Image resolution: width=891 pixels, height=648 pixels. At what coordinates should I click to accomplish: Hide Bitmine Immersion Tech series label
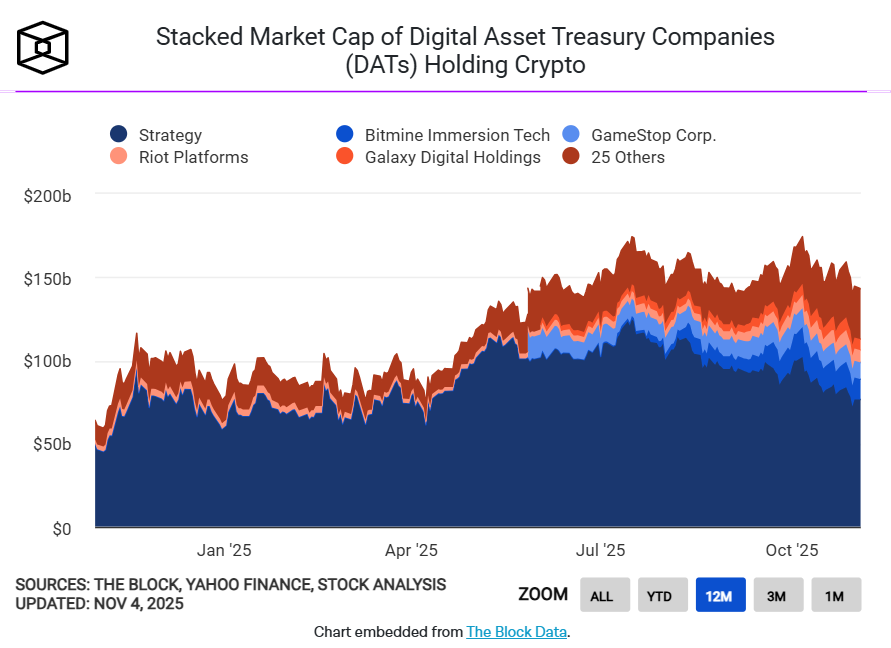click(457, 135)
